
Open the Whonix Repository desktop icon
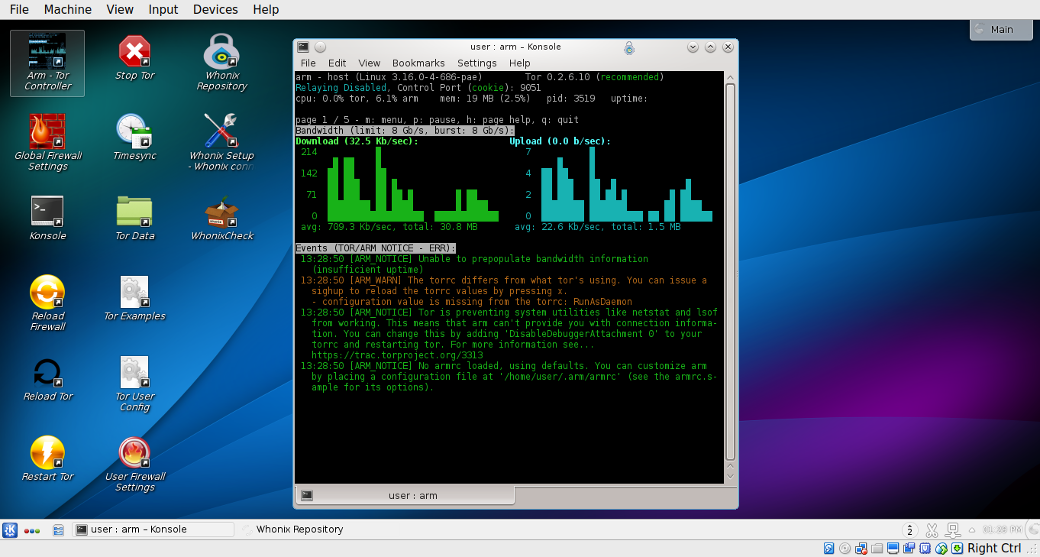tap(222, 62)
